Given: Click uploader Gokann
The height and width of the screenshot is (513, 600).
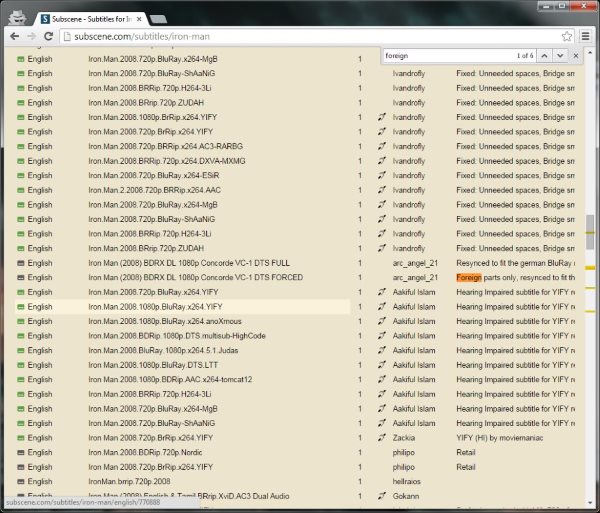Looking at the screenshot, I should (406, 496).
